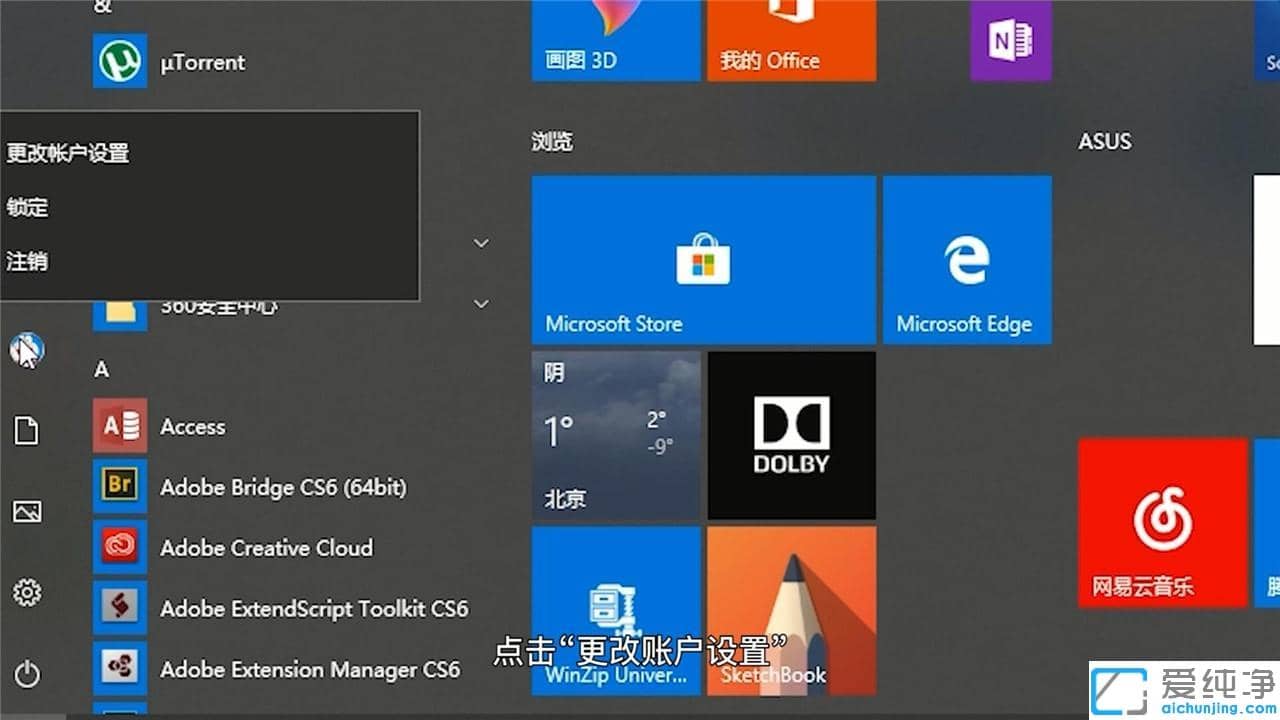Viewport: 1280px width, 720px height.
Task: Open the OneNote tile
Action: [x=1010, y=40]
